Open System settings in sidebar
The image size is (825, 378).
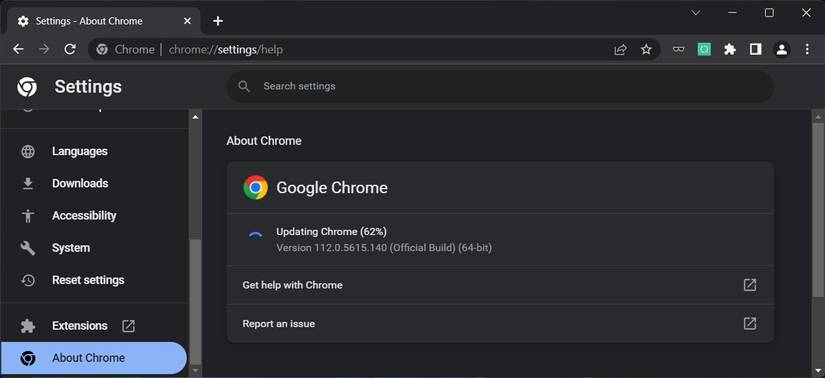click(x=95, y=248)
